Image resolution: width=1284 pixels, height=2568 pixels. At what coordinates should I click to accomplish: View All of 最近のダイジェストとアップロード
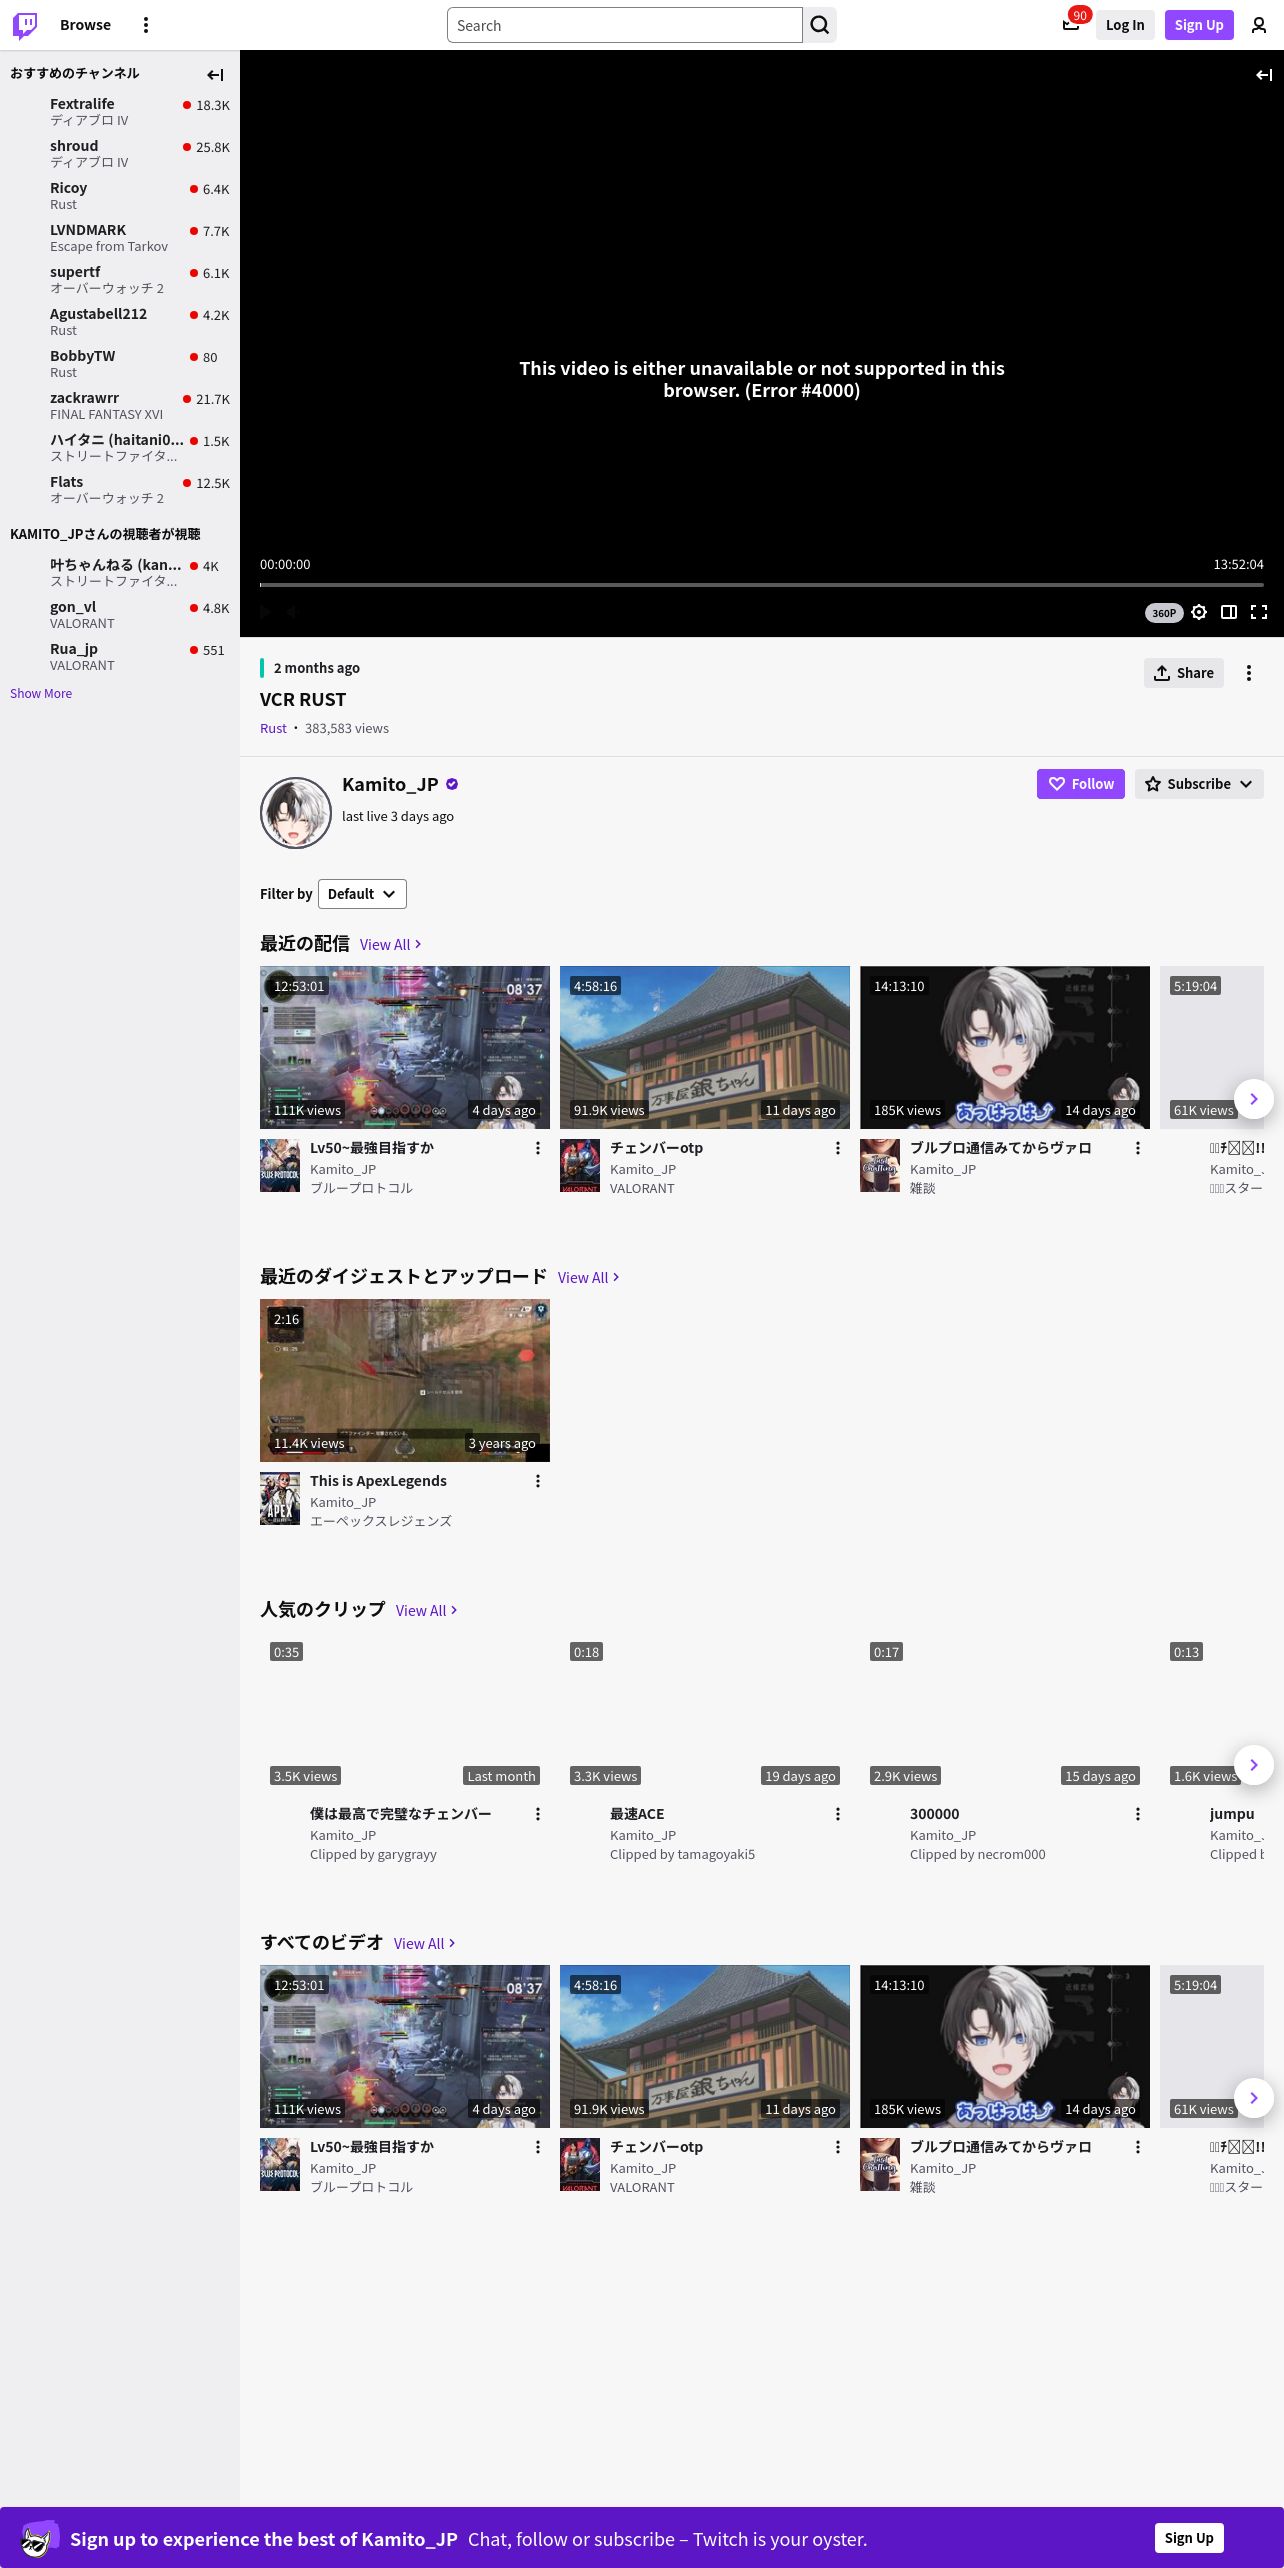pyautogui.click(x=589, y=1277)
